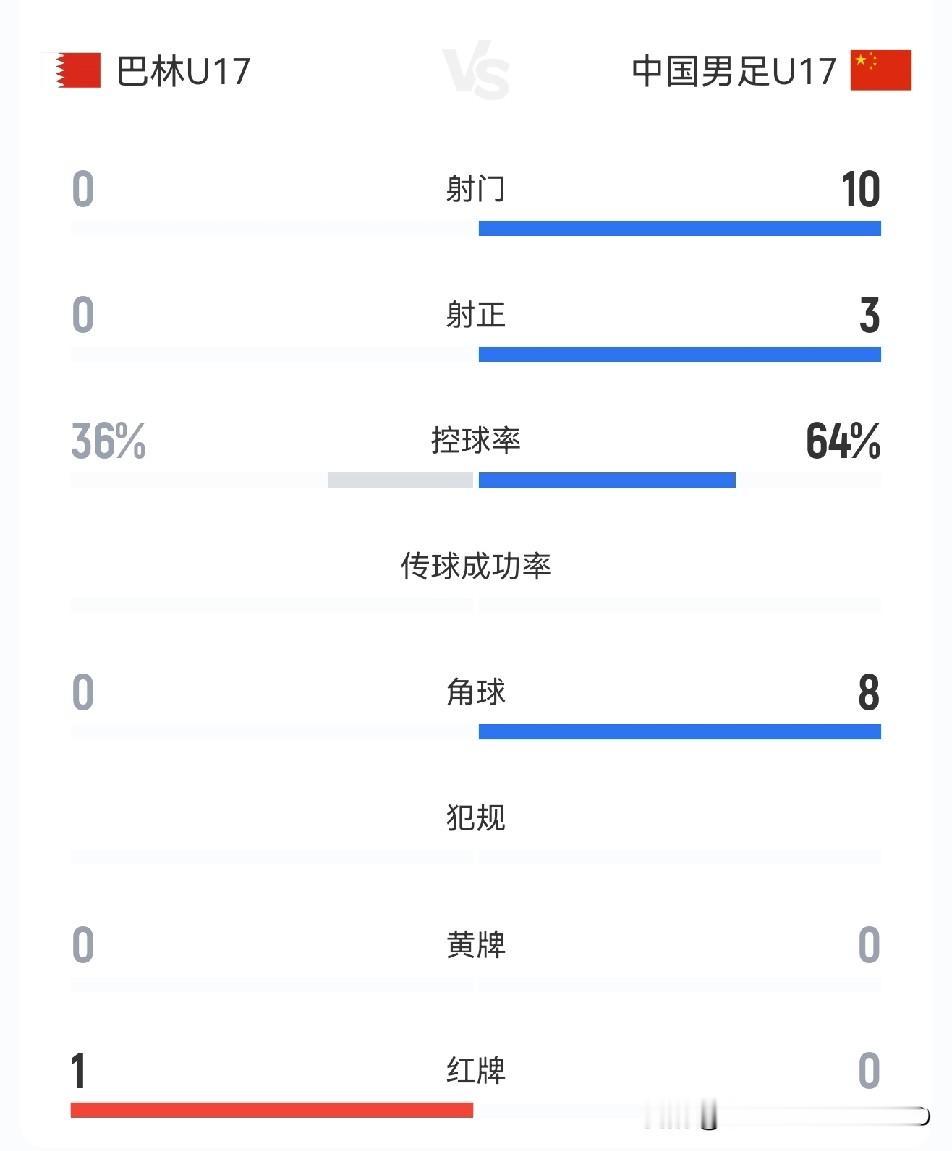
Task: Click the 控球率 (possession) label
Action: [x=476, y=442]
